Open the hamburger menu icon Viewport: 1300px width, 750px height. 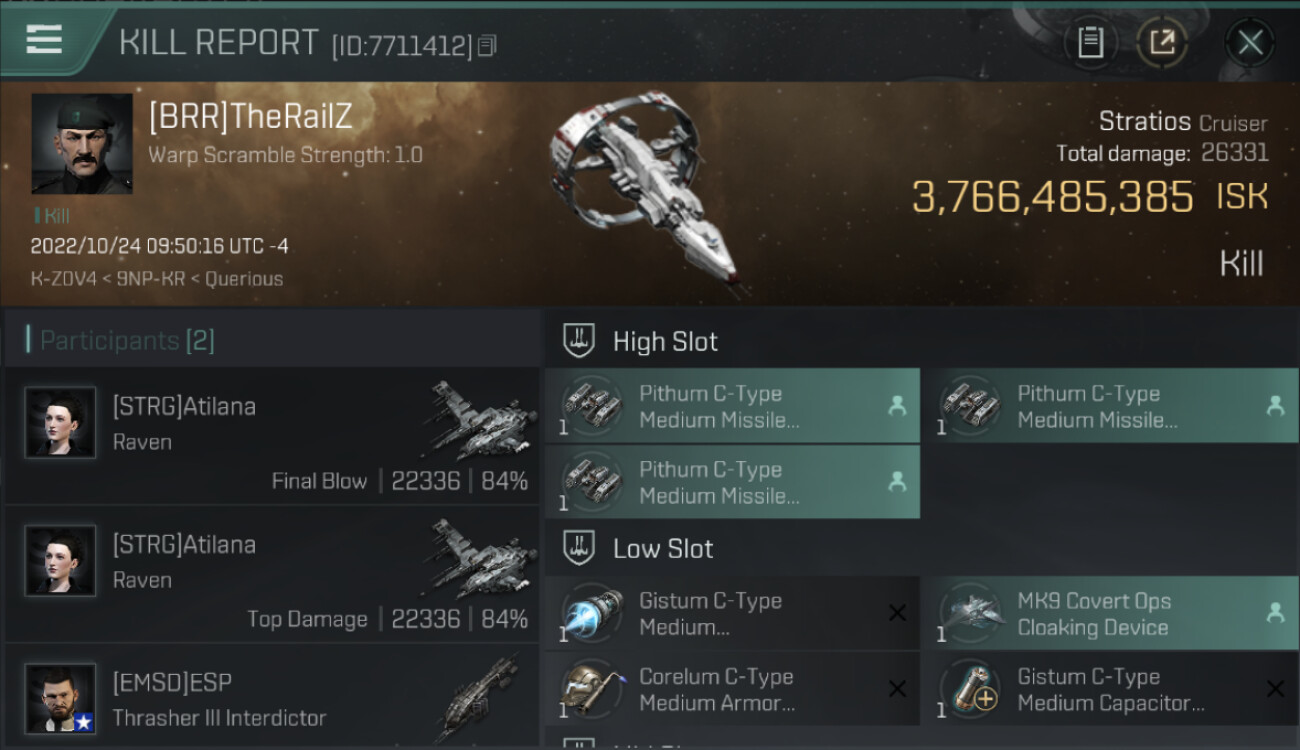coord(45,40)
